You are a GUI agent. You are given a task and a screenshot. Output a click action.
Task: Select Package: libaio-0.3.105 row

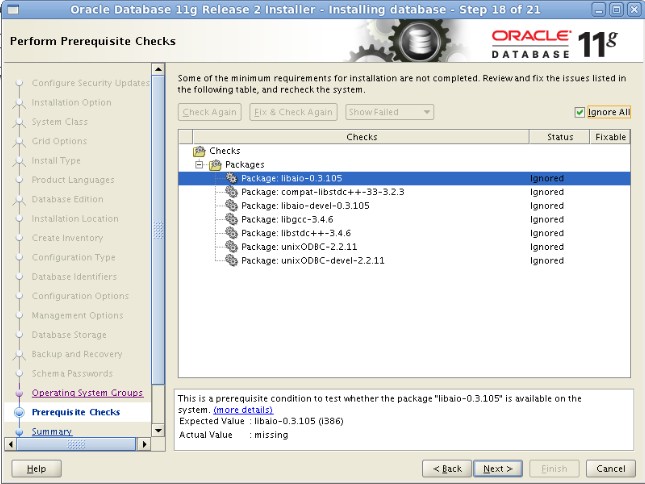tap(404, 178)
